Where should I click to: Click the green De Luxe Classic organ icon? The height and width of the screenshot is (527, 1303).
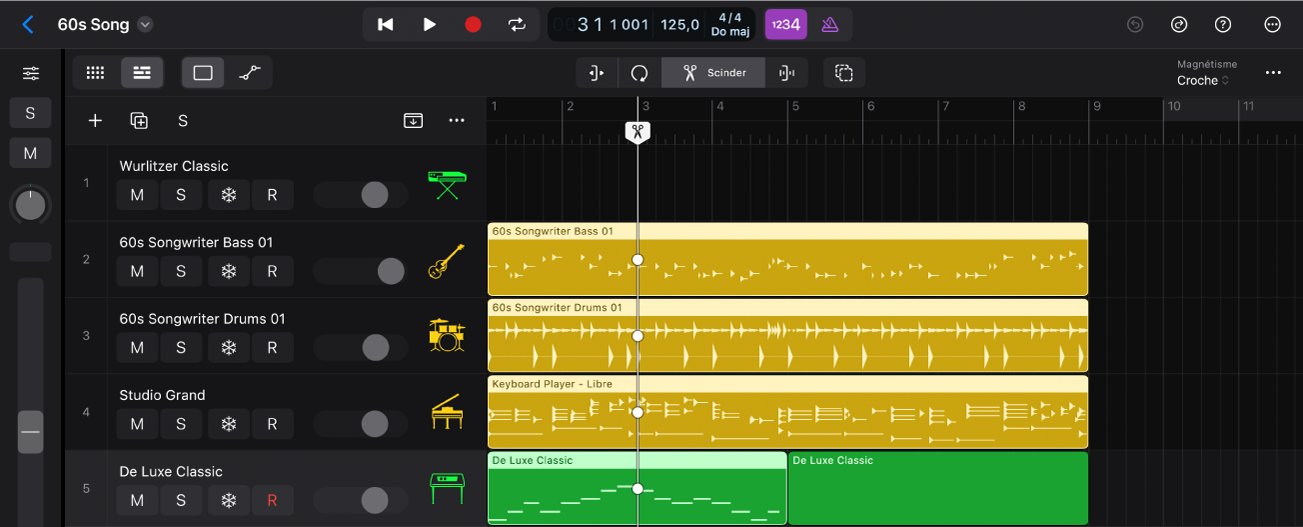coord(446,488)
